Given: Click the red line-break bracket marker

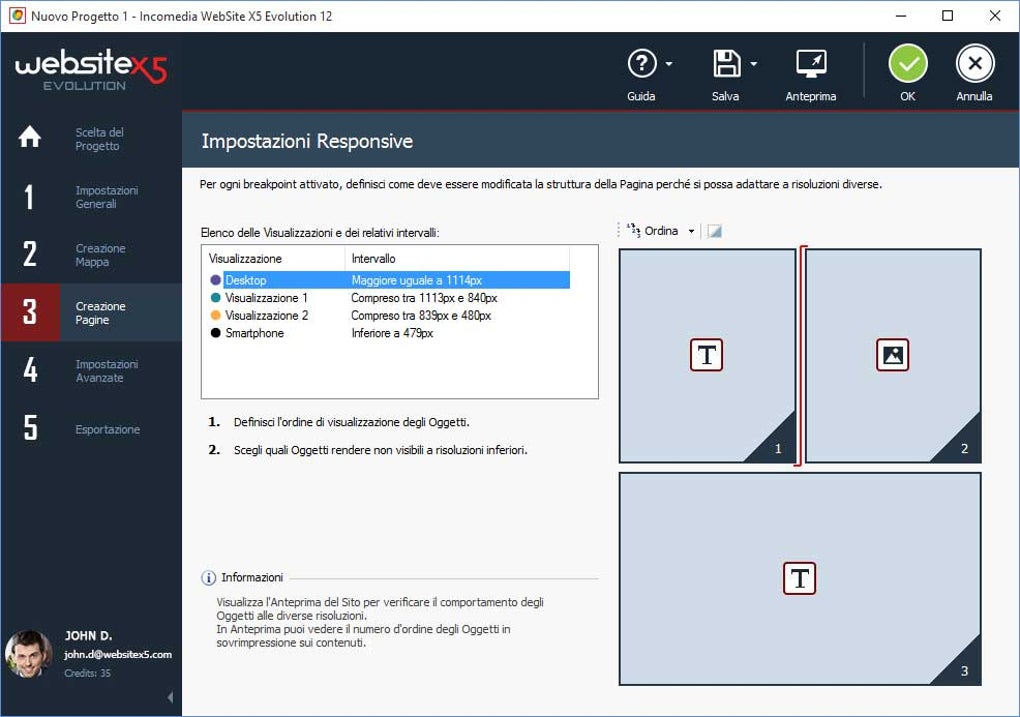Looking at the screenshot, I should pos(801,356).
